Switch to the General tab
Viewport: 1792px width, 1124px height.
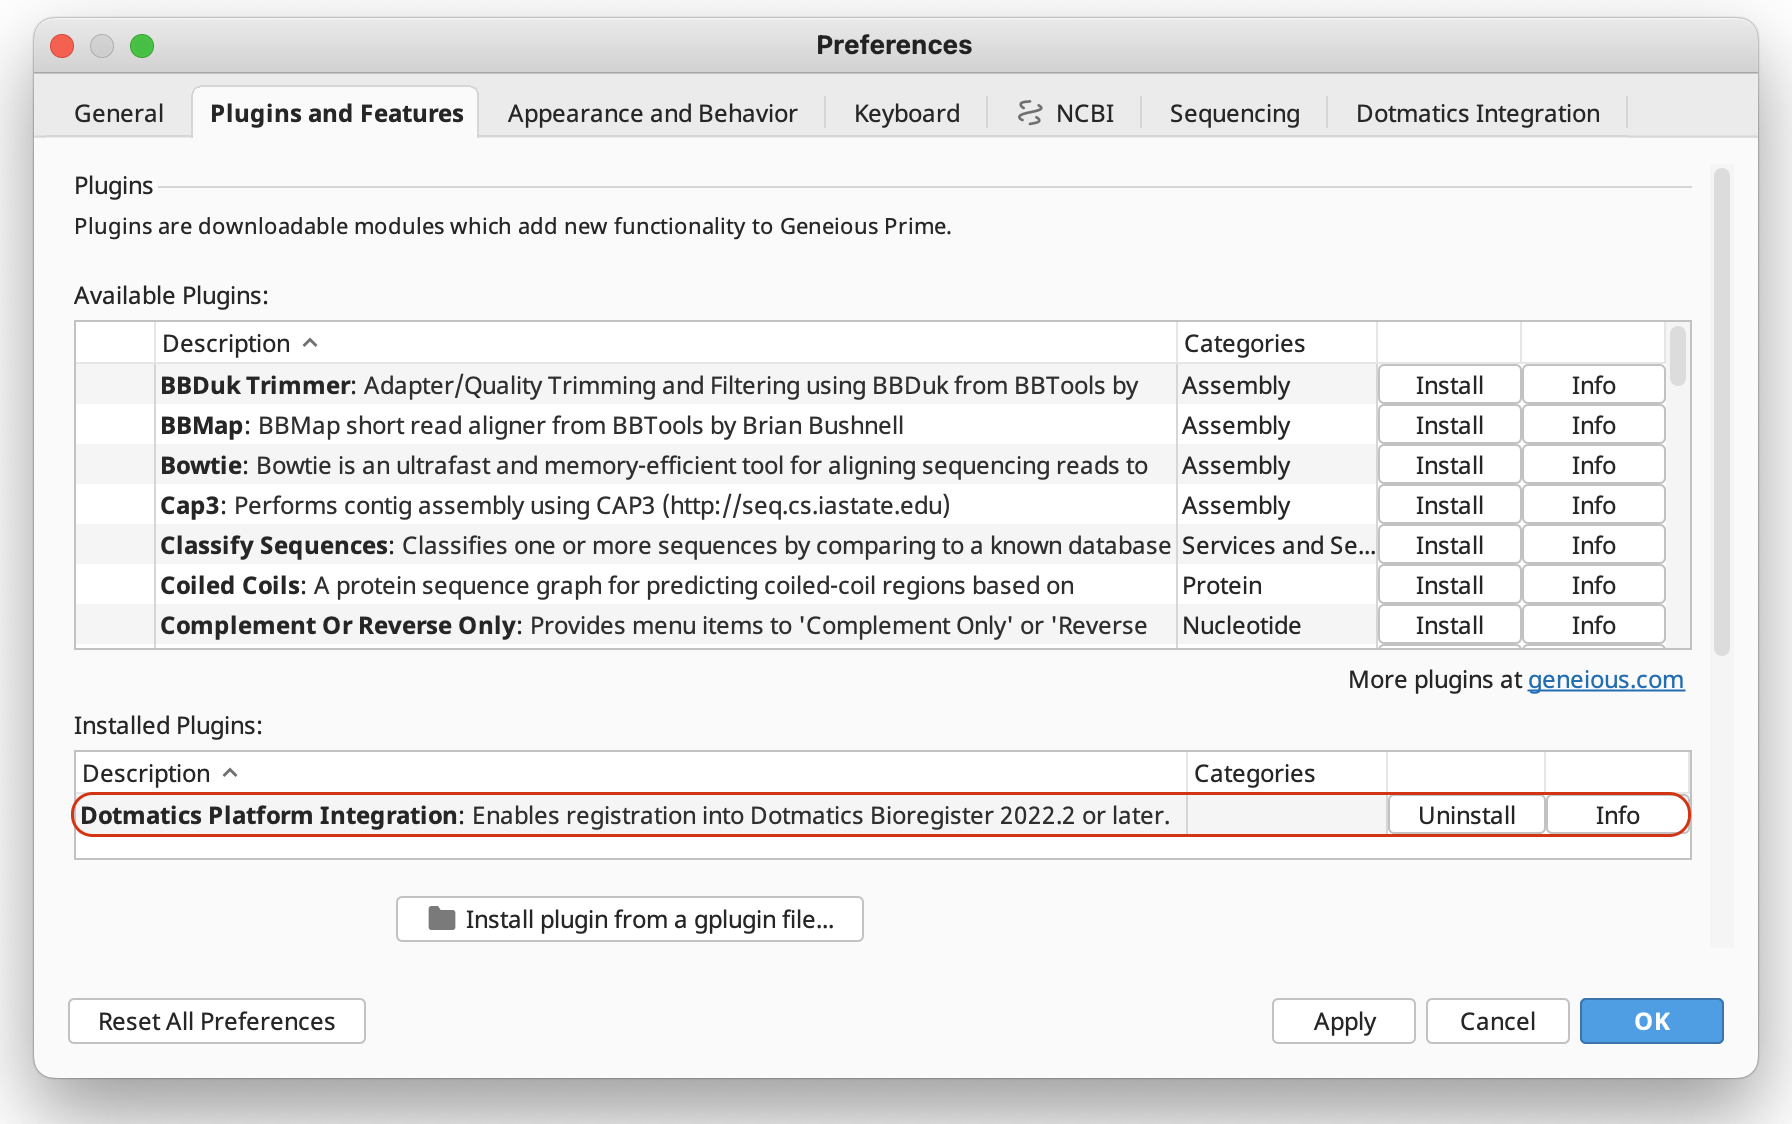point(118,113)
